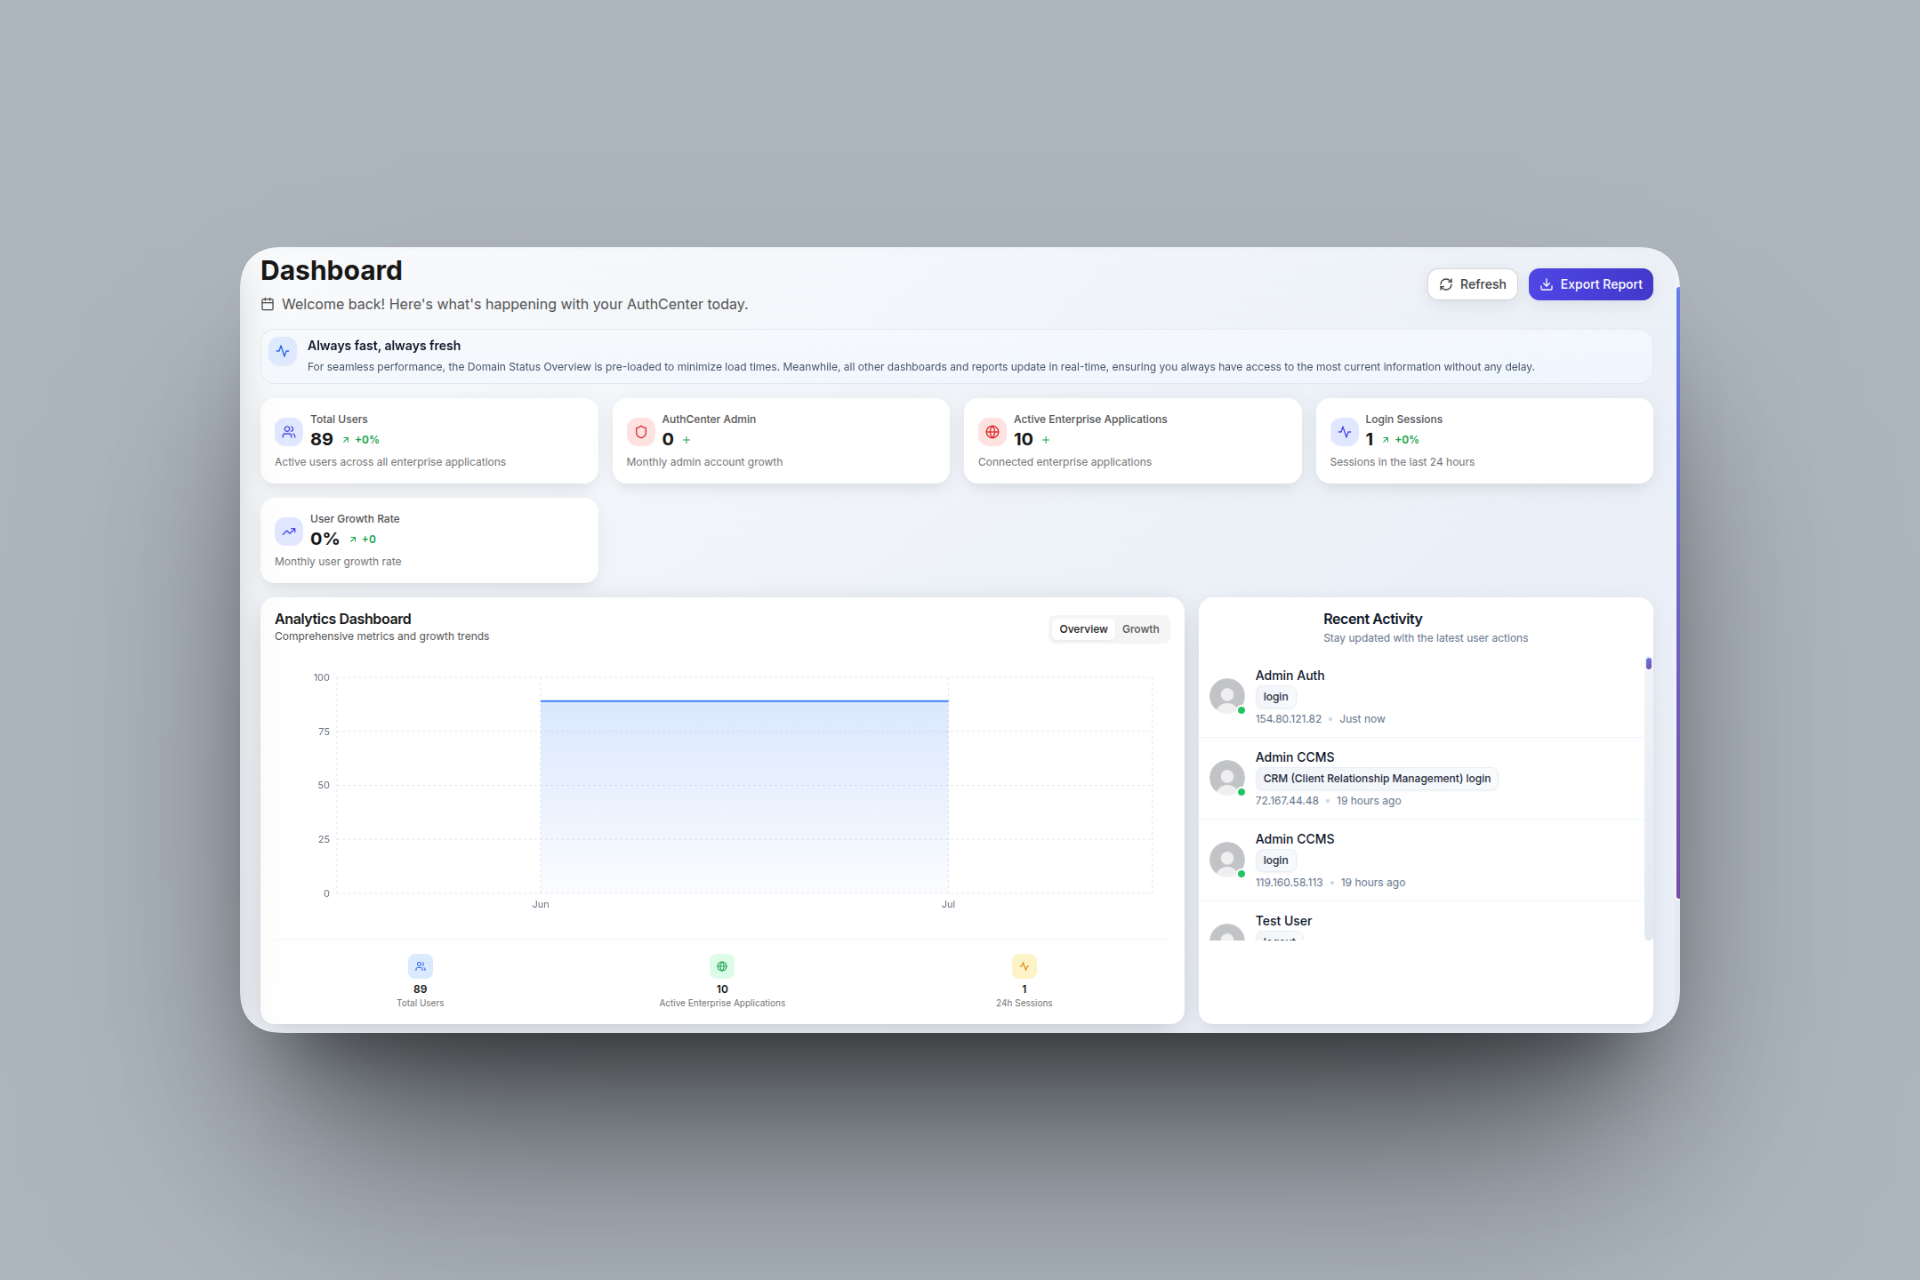Click the 'Just now' timestamp
This screenshot has height=1280, width=1920.
[x=1362, y=719]
